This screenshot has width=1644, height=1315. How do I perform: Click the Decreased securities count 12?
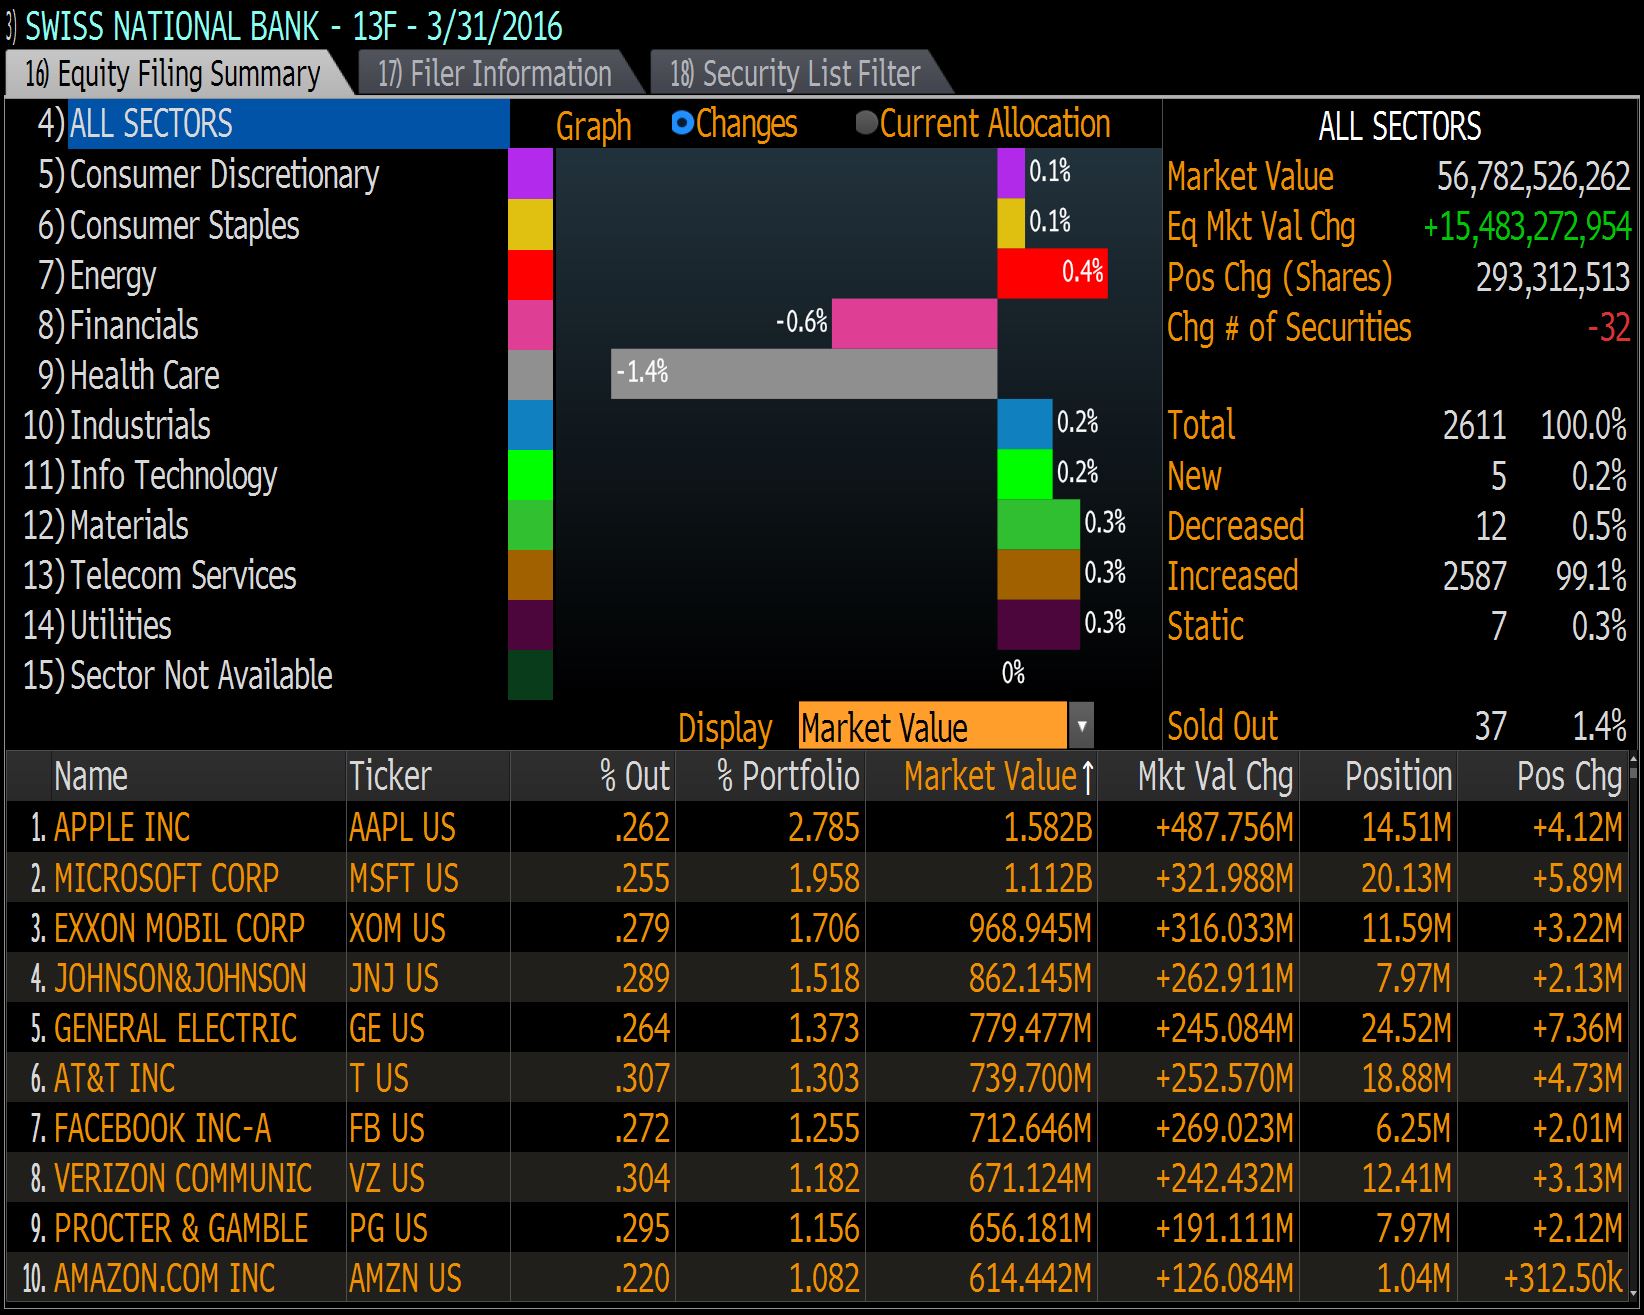click(1490, 526)
